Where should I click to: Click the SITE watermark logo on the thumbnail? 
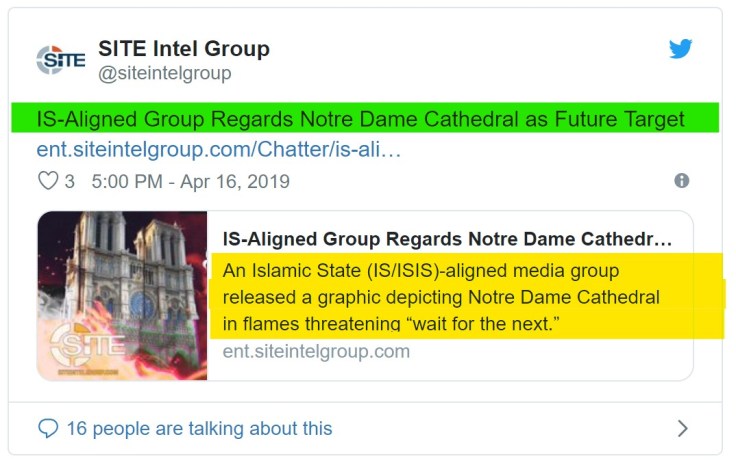pos(90,346)
